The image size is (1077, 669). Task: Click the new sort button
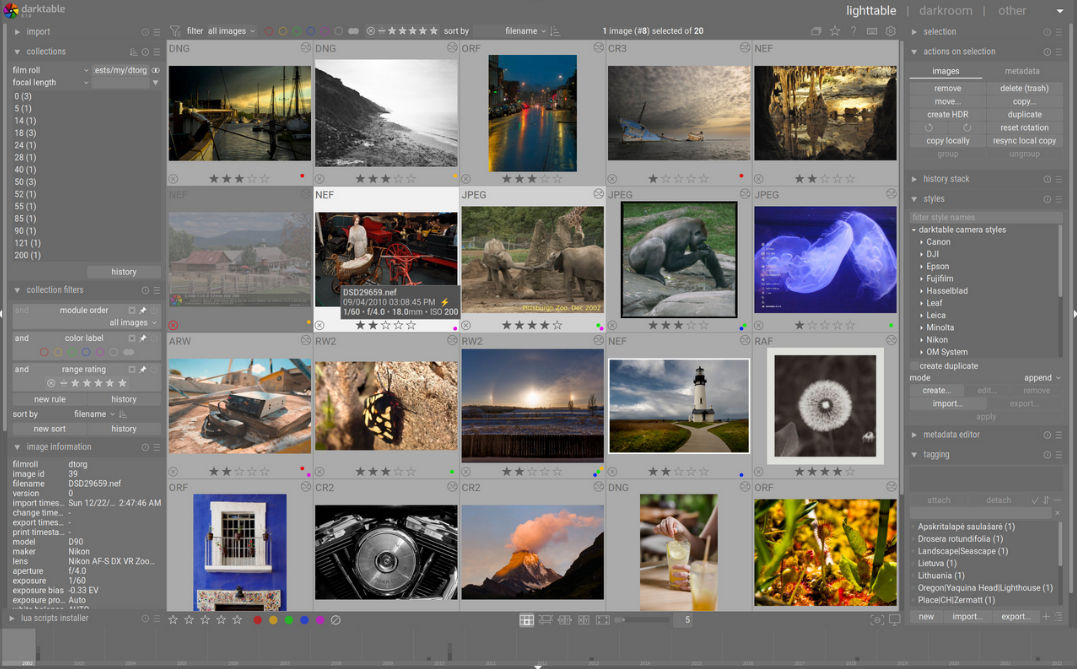tap(50, 429)
